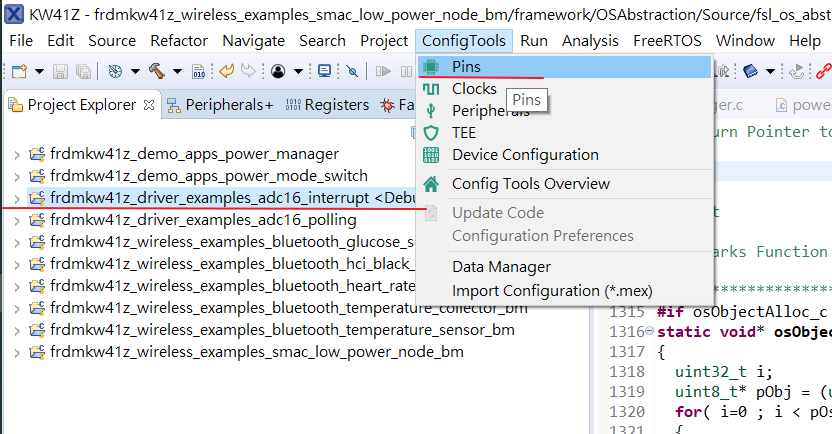Click the green chip Pins menu icon

click(x=431, y=67)
